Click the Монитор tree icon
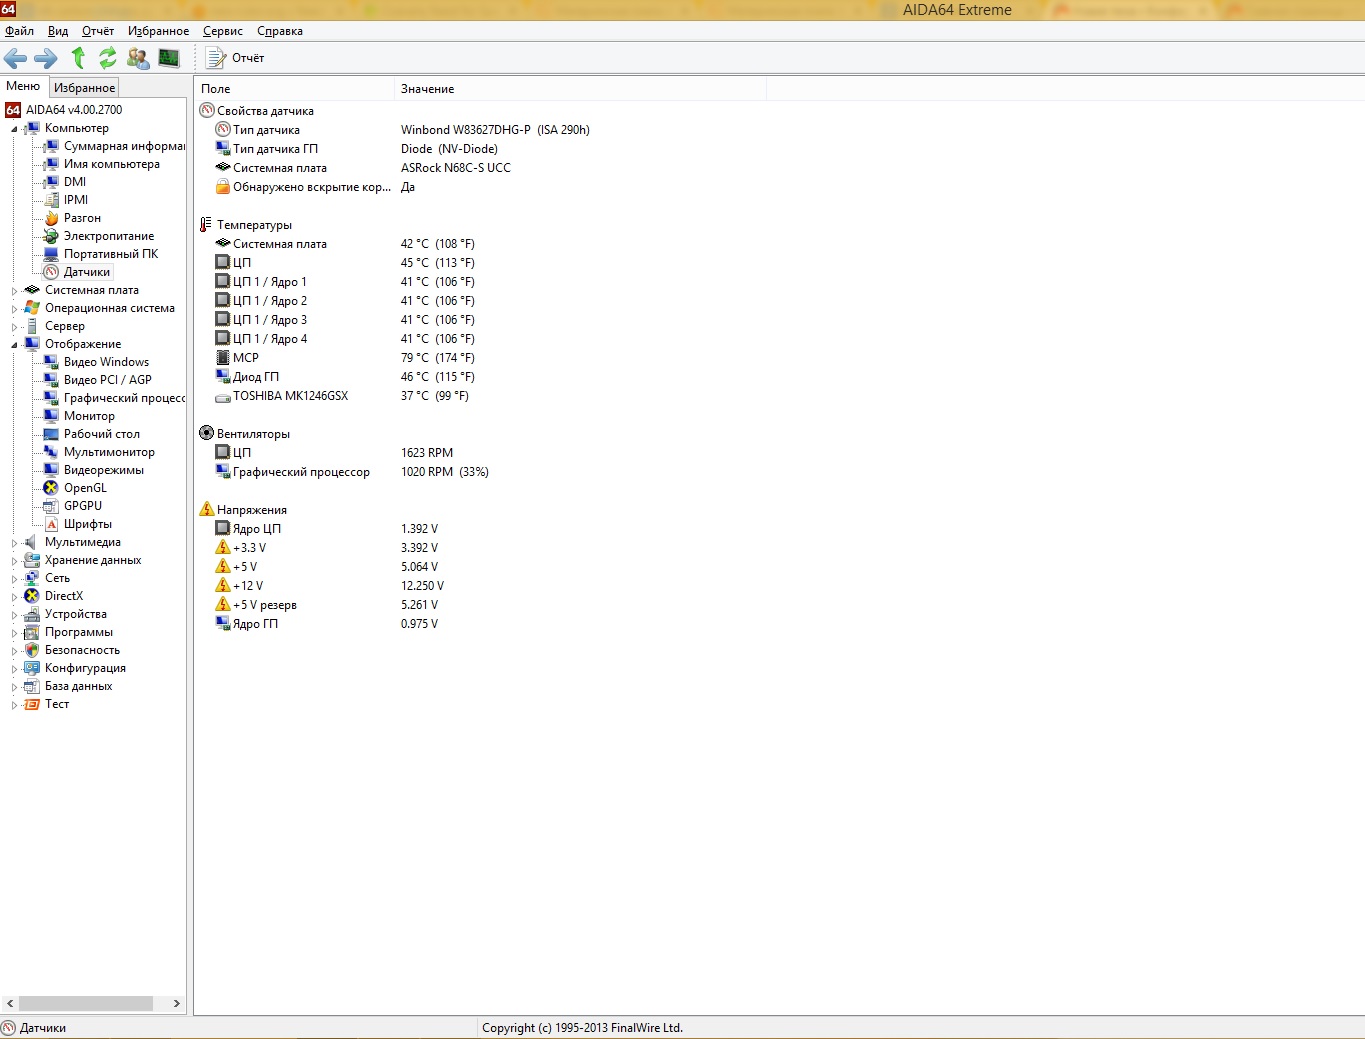 click(x=51, y=416)
